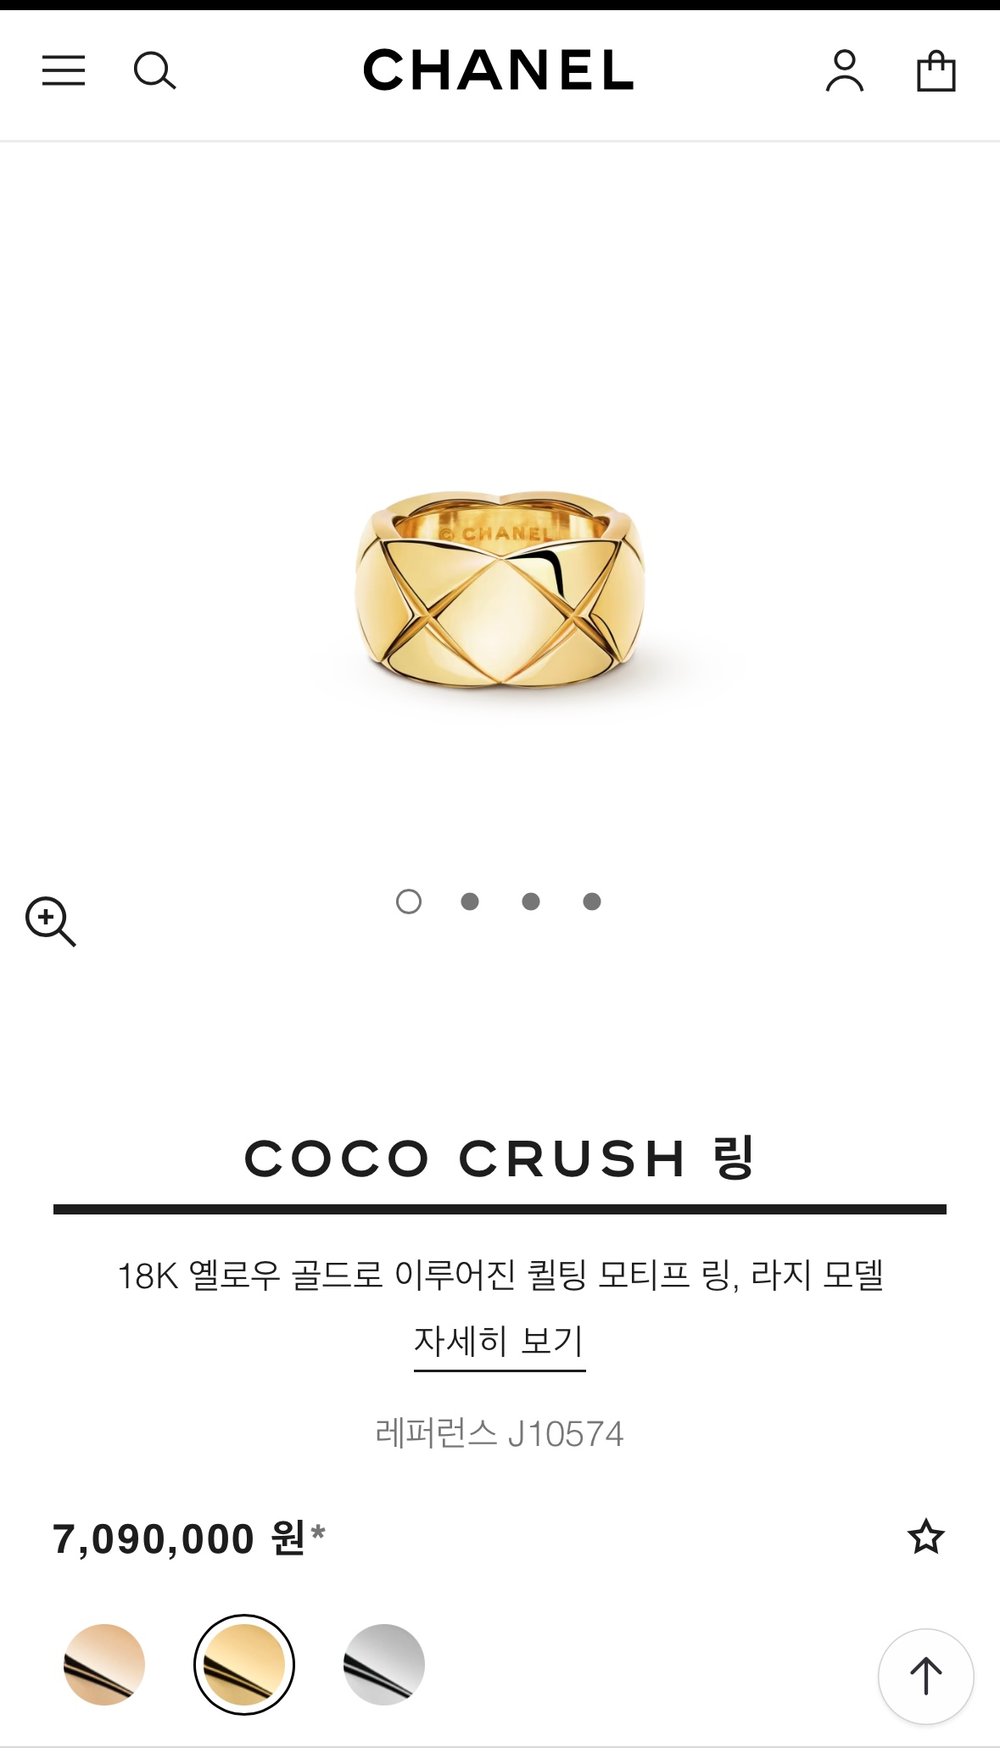This screenshot has width=1000, height=1753.
Task: Choose the beige gold color swatch
Action: tap(104, 1664)
